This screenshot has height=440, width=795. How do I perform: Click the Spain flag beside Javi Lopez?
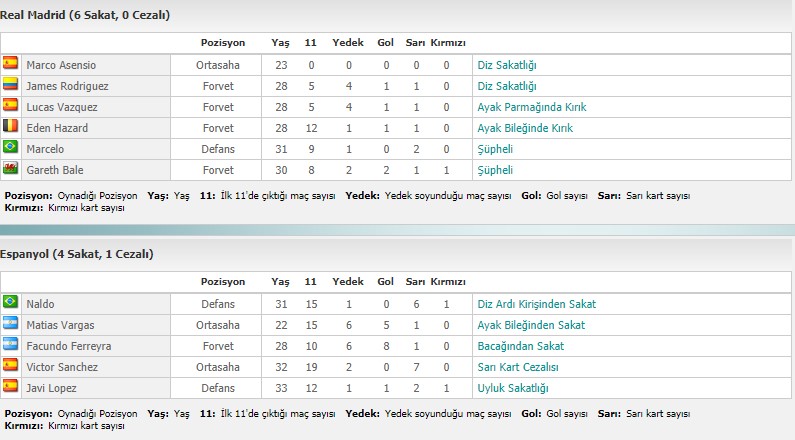tap(10, 386)
